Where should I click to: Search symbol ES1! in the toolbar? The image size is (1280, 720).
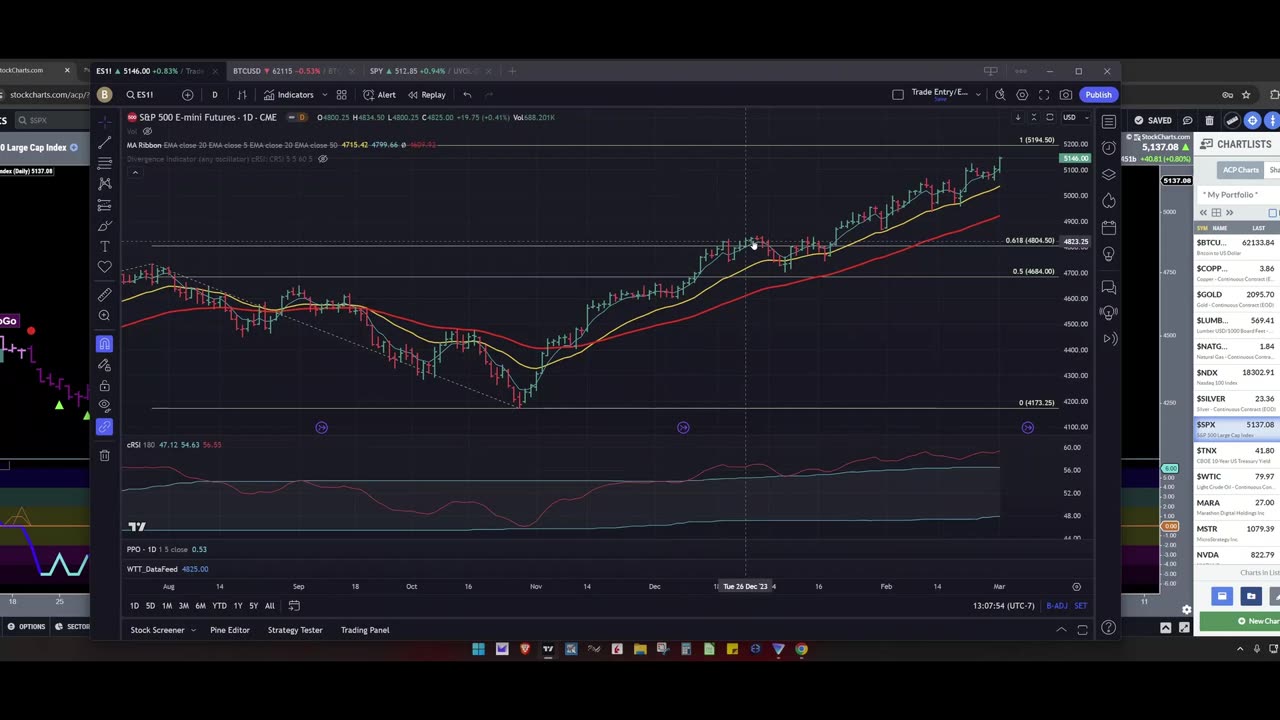[x=140, y=95]
